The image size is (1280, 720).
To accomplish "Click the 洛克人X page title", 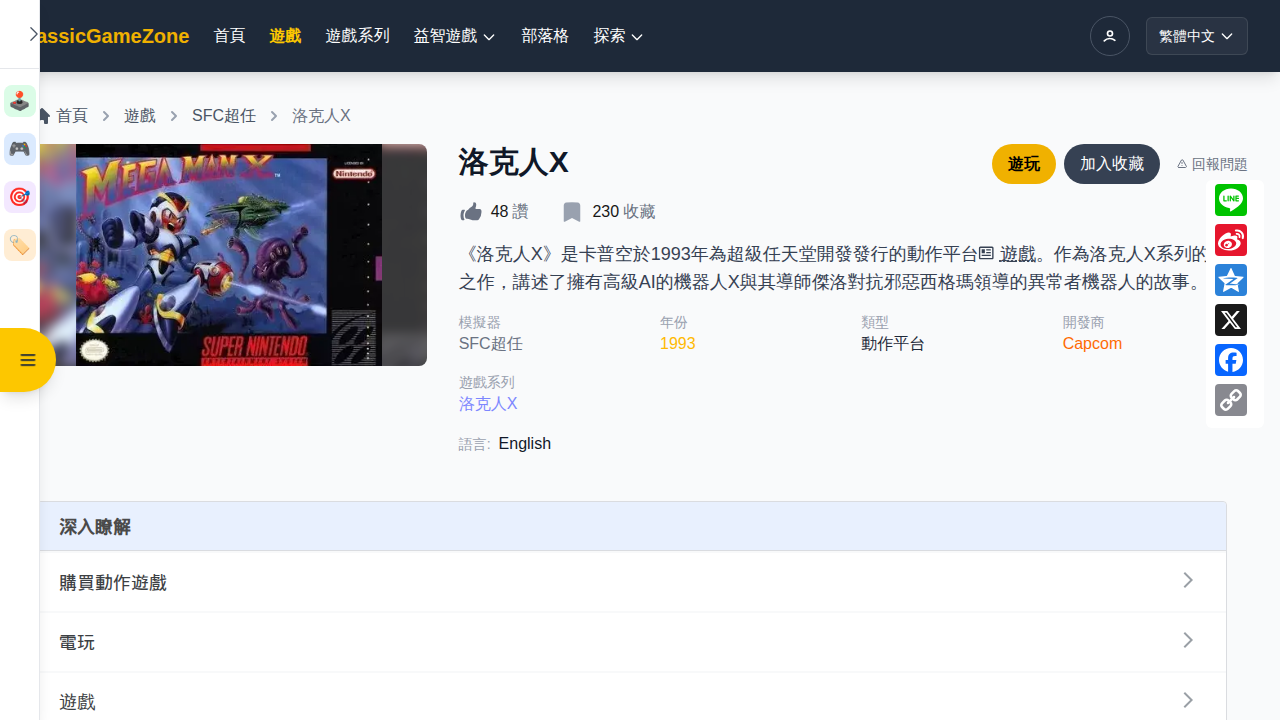I will click(x=514, y=162).
